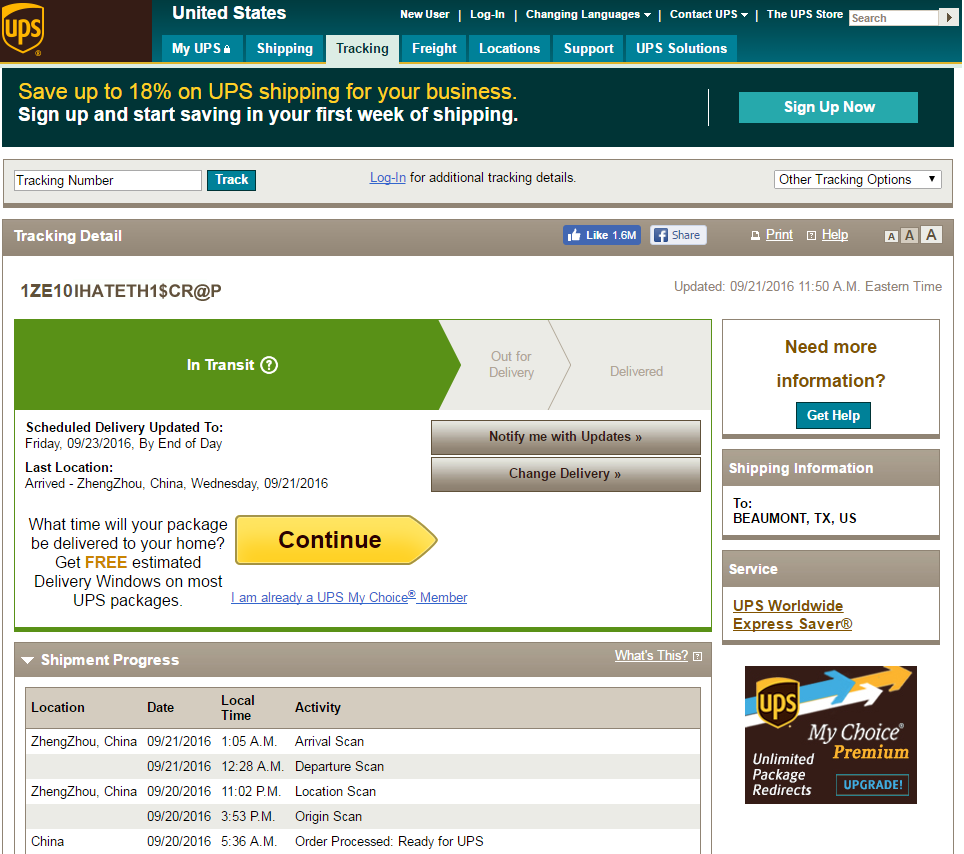Collapse the Shipment Progress section triangle
The width and height of the screenshot is (964, 854).
27,660
